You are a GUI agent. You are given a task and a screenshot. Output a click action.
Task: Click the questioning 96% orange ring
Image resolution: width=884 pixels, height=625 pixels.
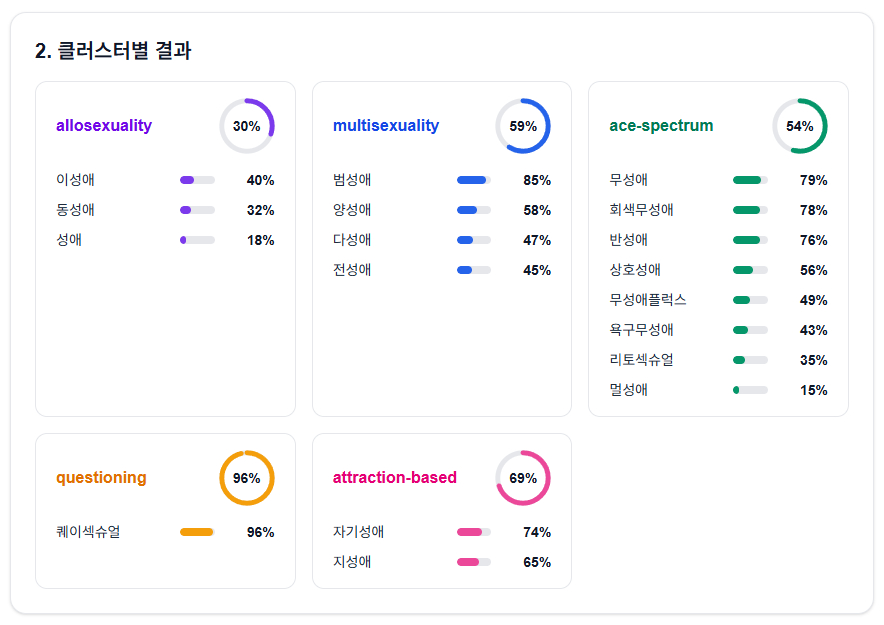[x=246, y=478]
